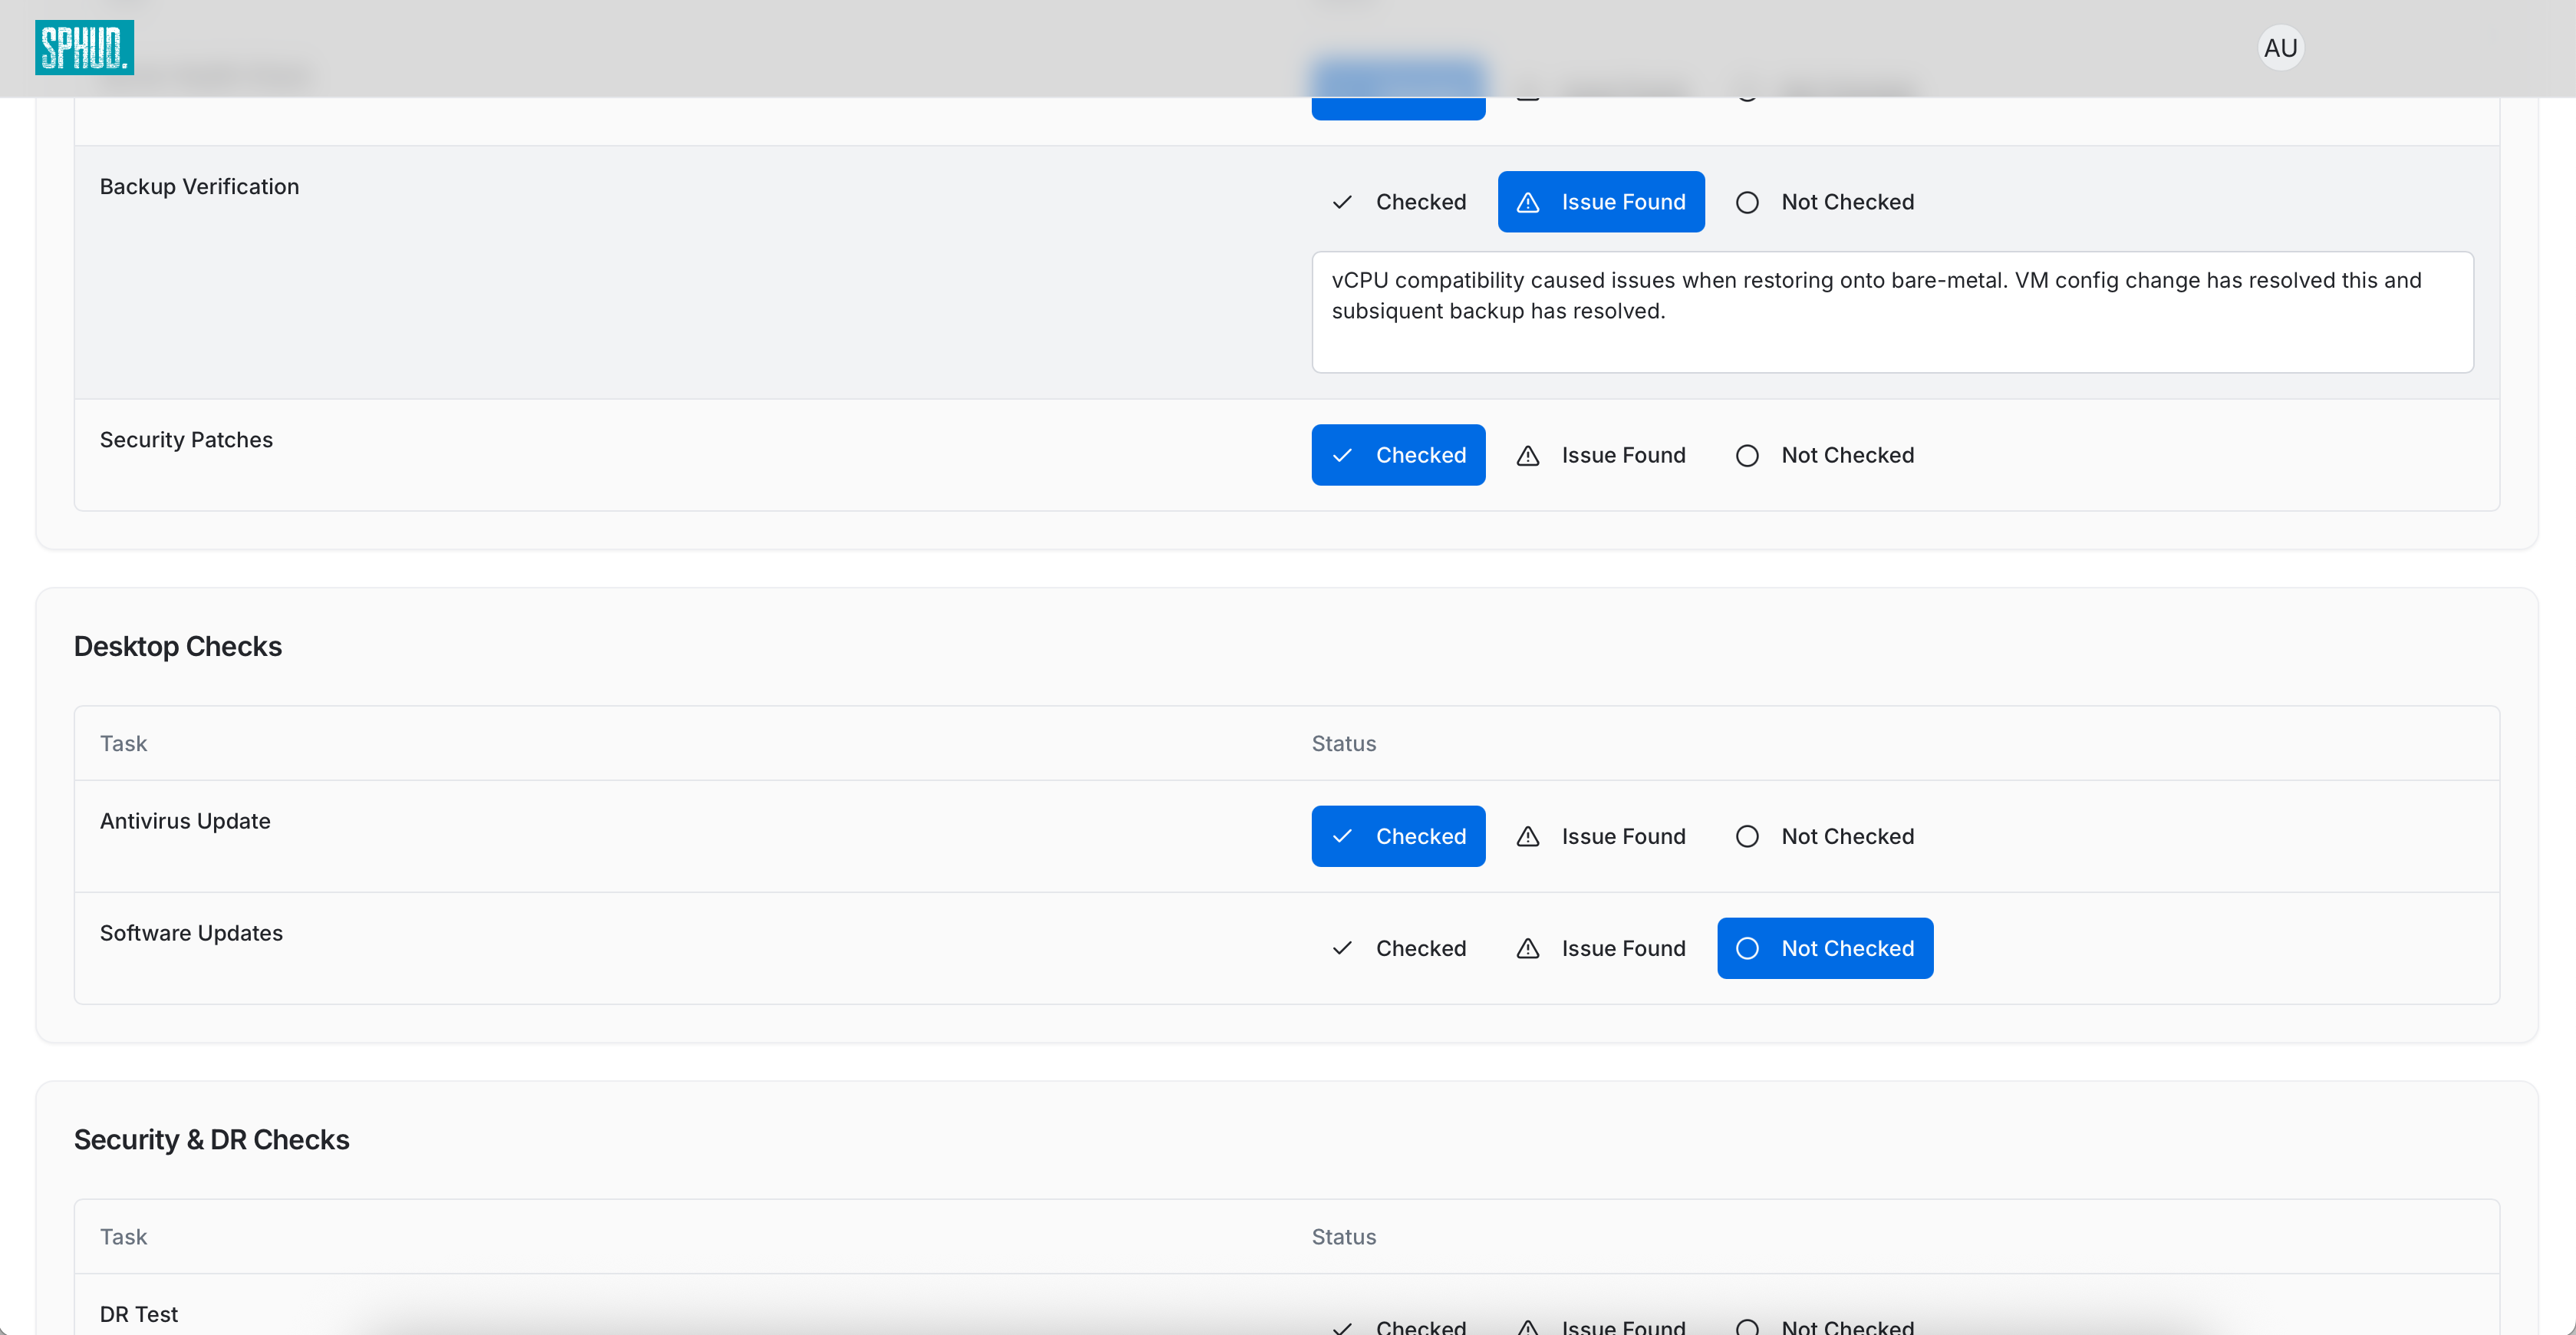Click the Security & DR Checks heading
The image size is (2576, 1335).
click(x=211, y=1139)
